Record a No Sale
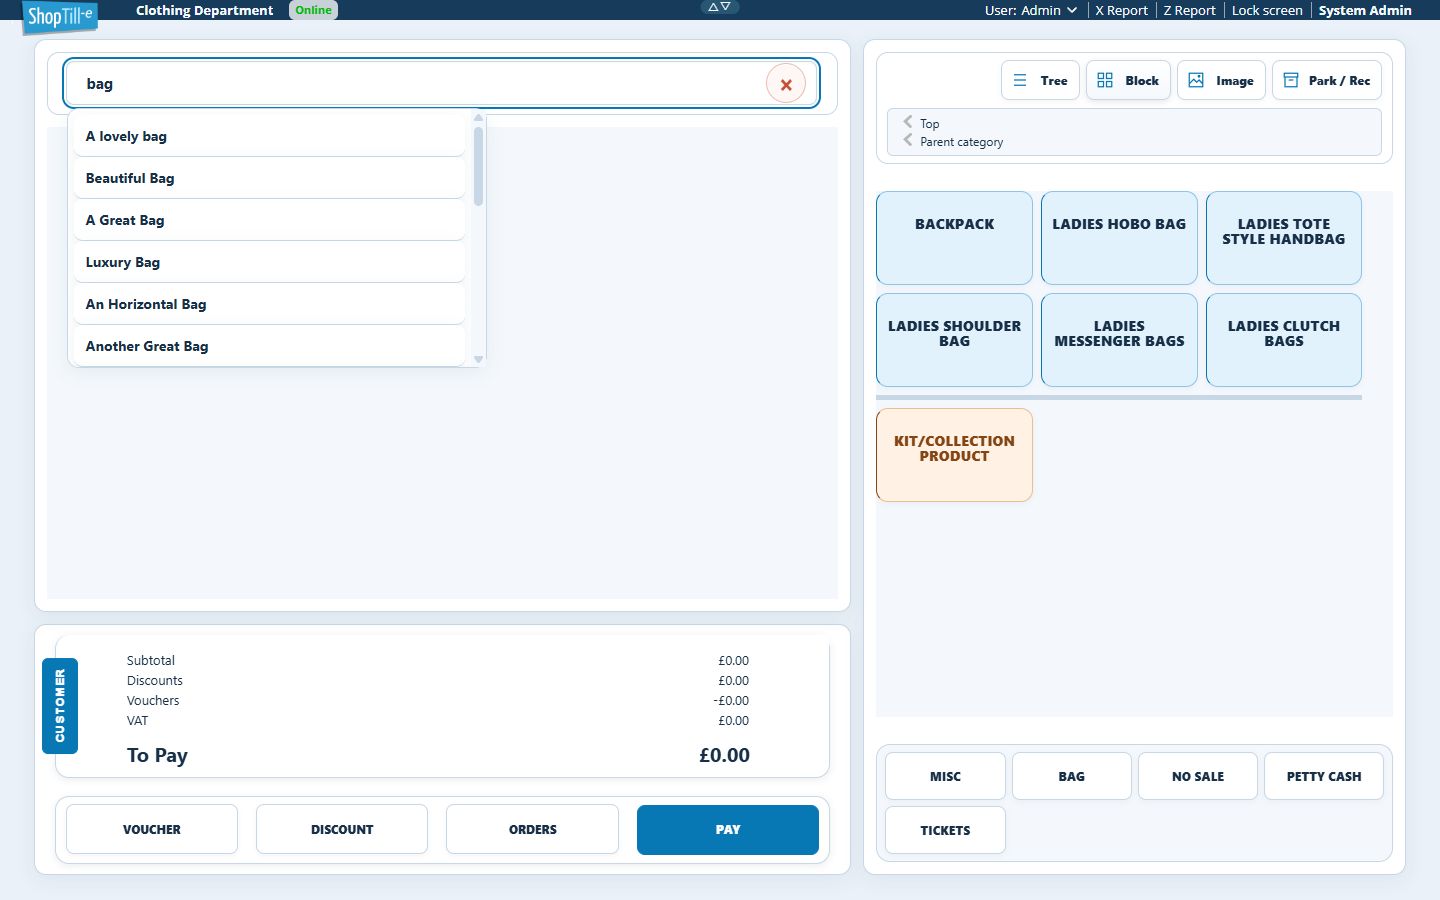 tap(1198, 776)
